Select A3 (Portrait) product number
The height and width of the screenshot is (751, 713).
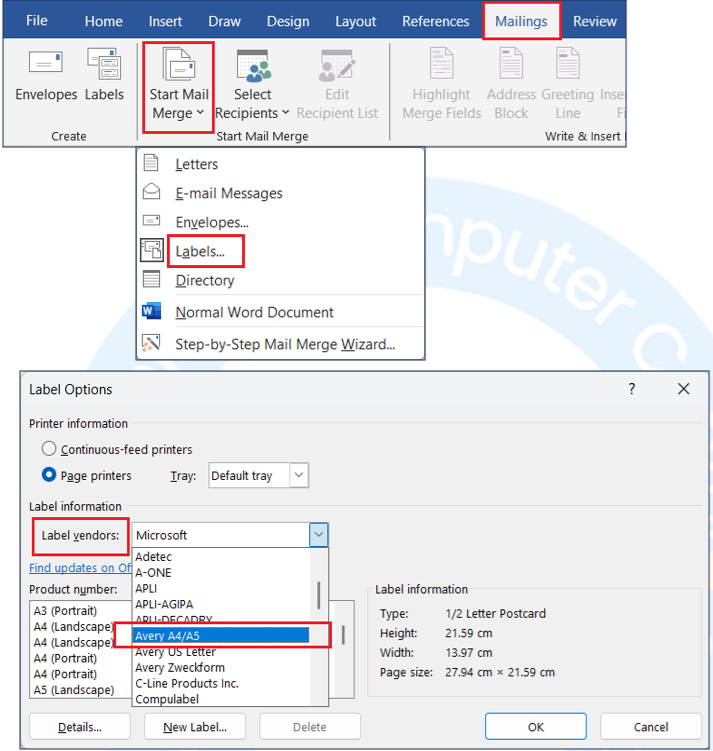pyautogui.click(x=65, y=611)
